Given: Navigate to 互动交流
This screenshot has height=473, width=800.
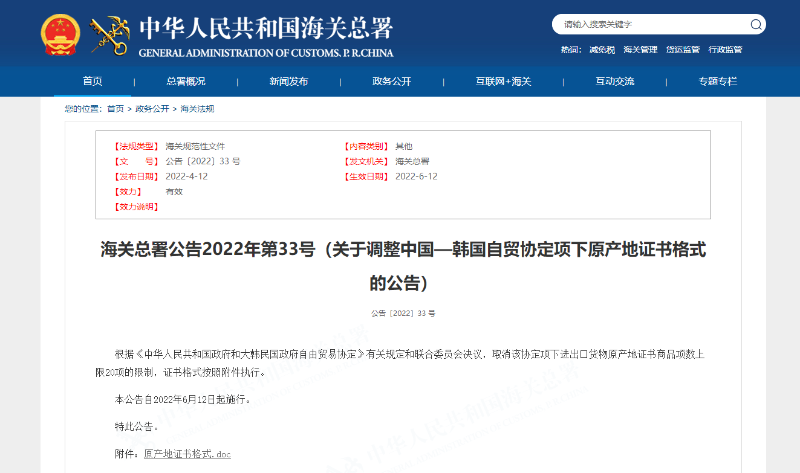Looking at the screenshot, I should coord(615,81).
